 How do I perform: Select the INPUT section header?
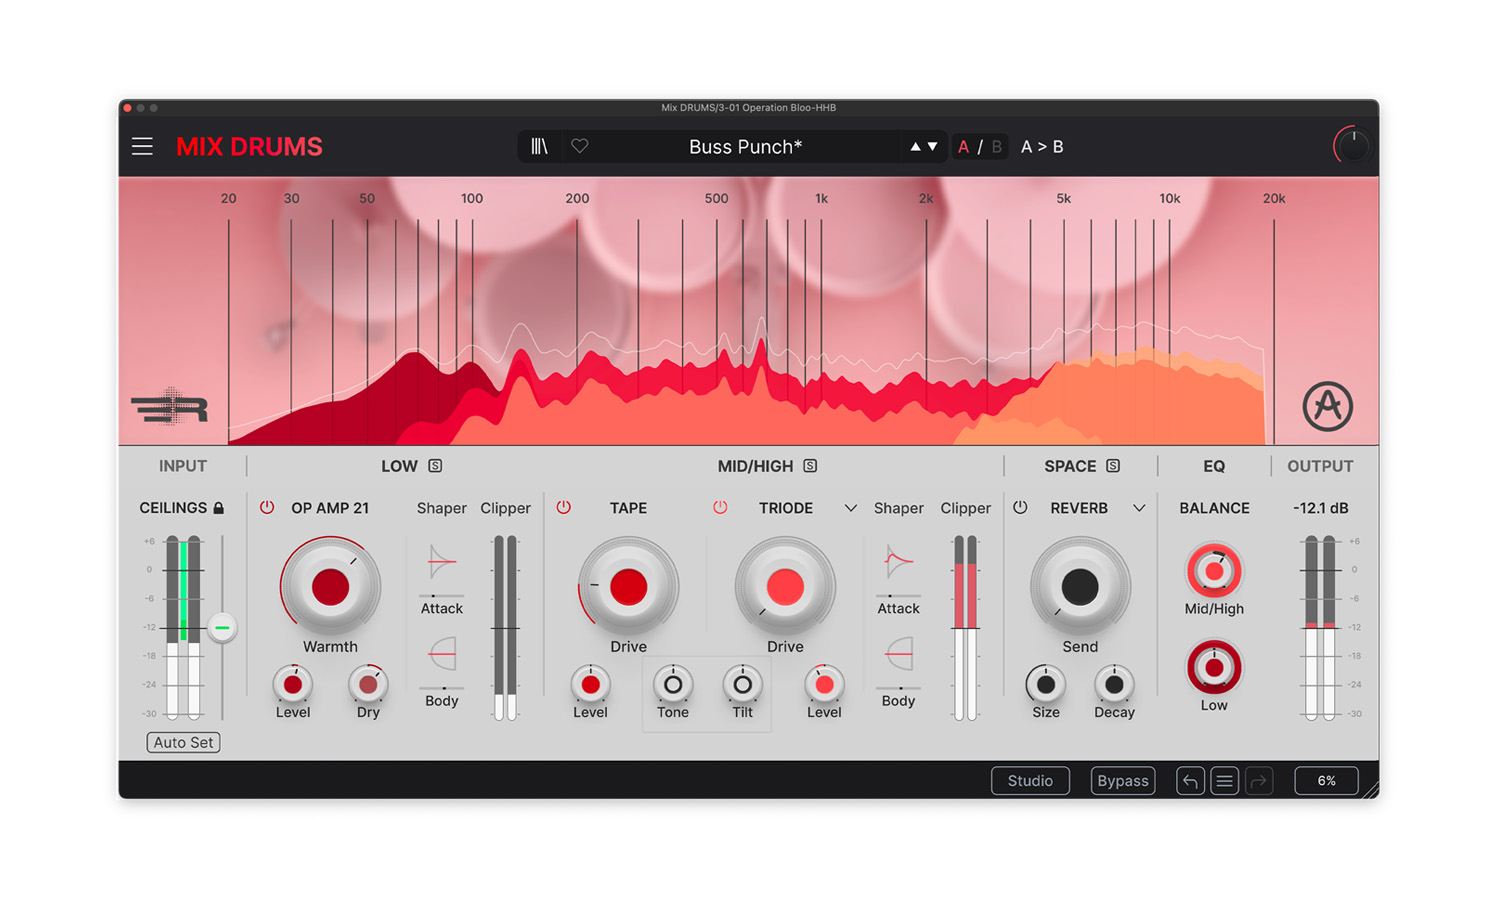(183, 466)
